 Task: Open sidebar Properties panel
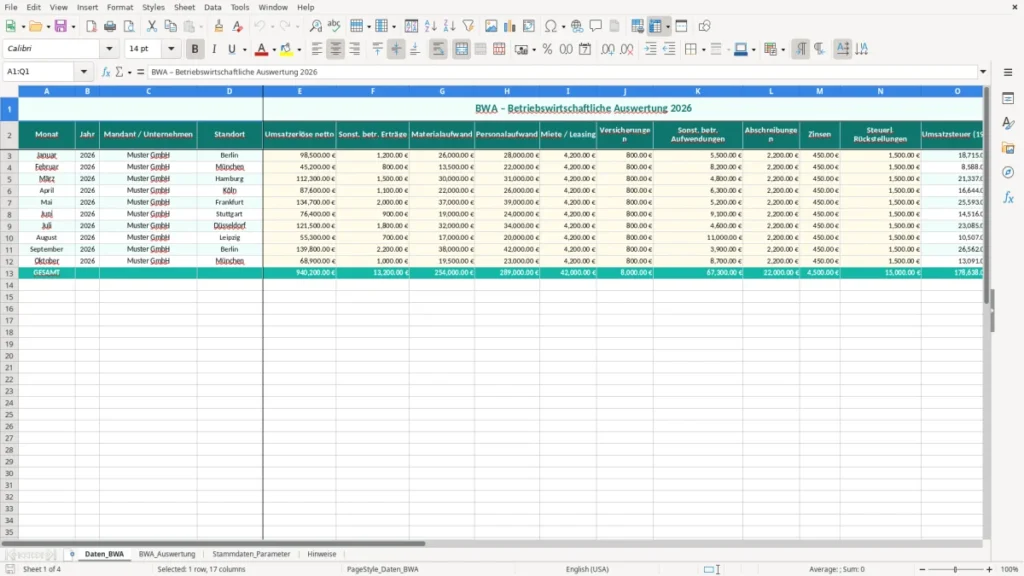[1008, 99]
